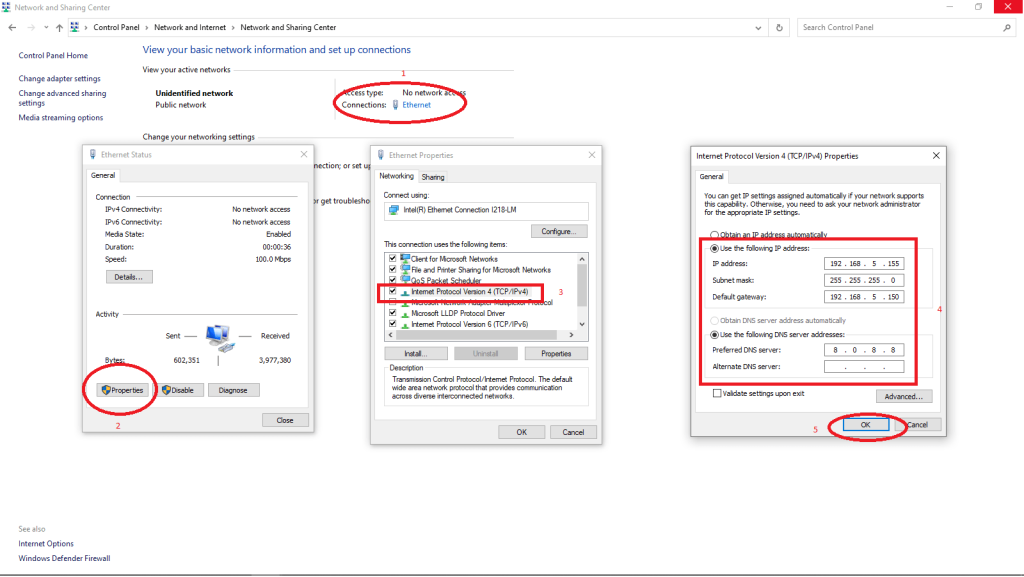The width and height of the screenshot is (1024, 577).
Task: Toggle Internet Protocol Version 4 checkbox
Action: pyautogui.click(x=392, y=291)
